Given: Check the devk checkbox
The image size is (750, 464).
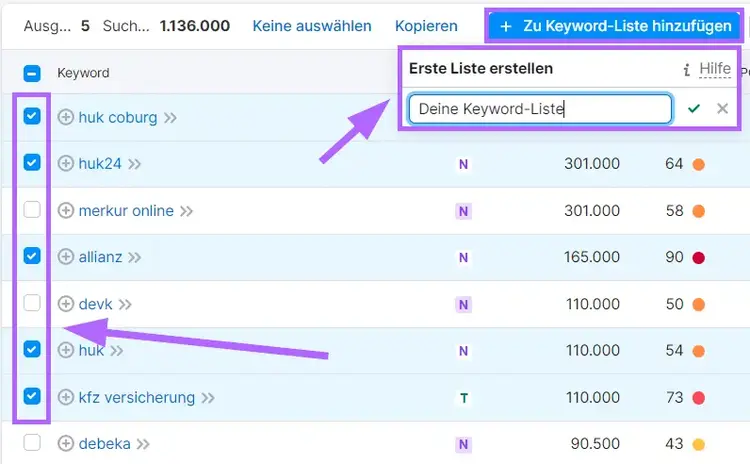Looking at the screenshot, I should click(x=32, y=303).
